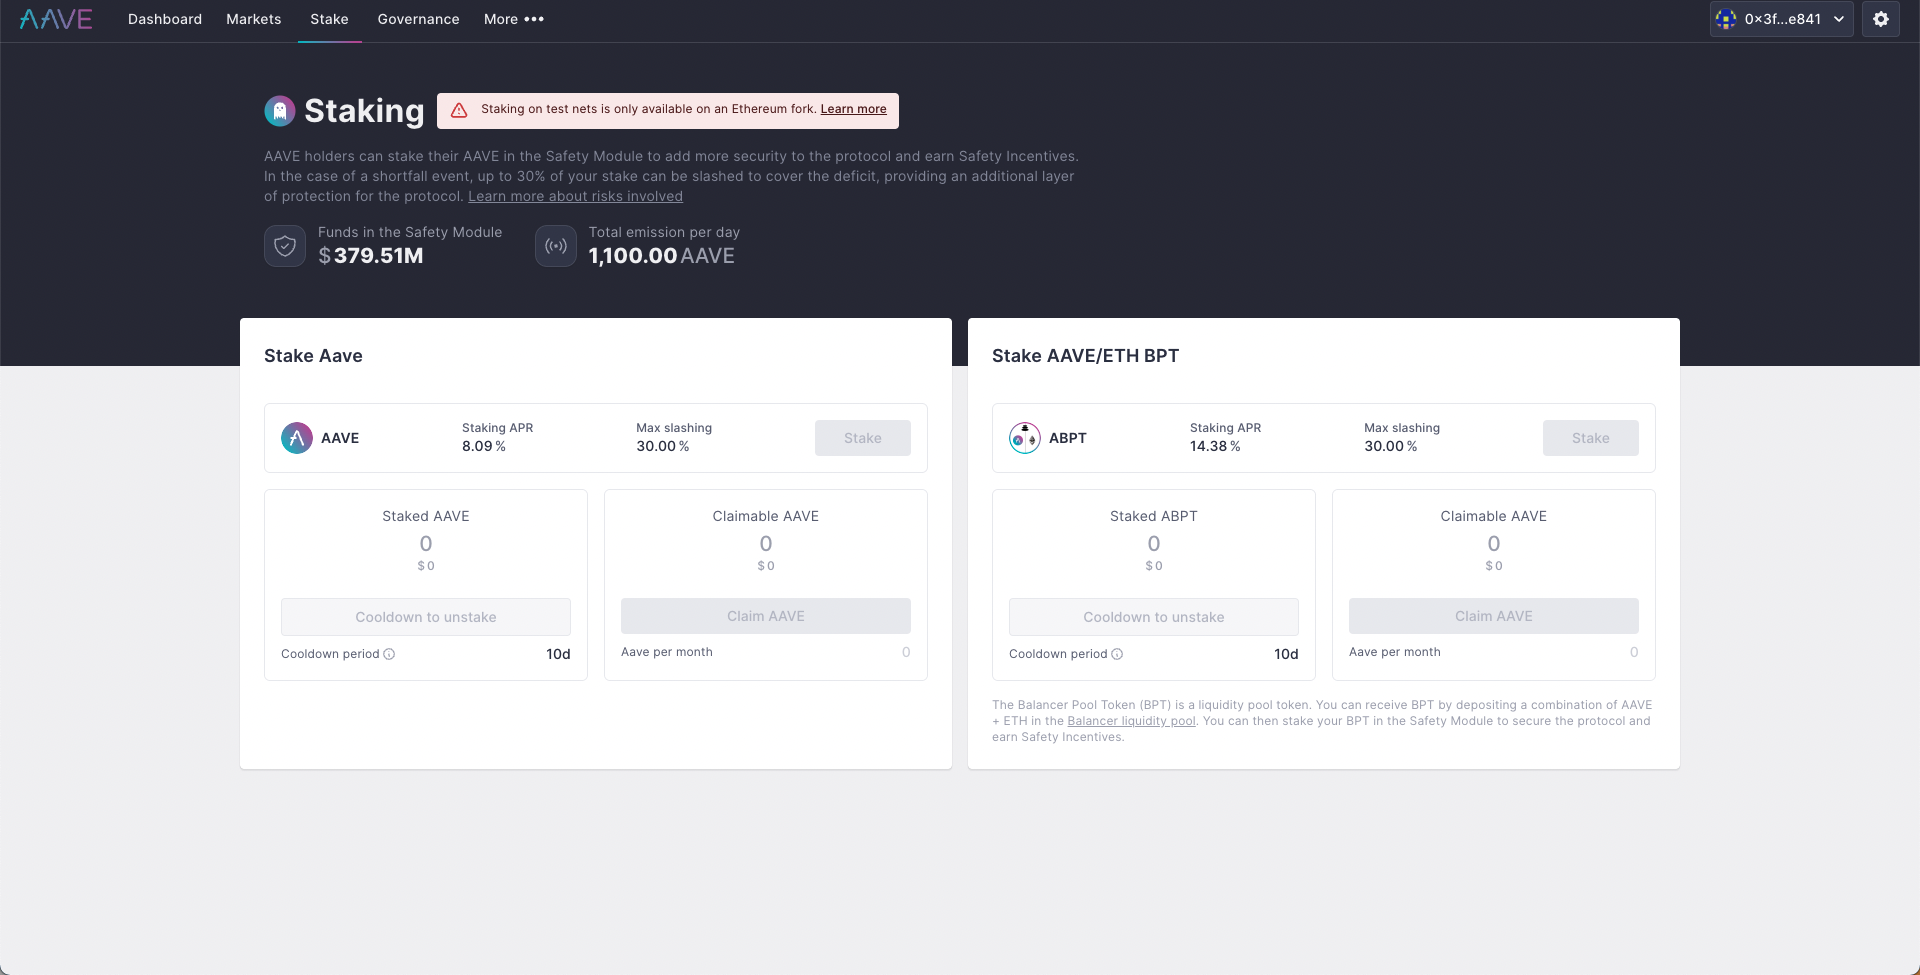This screenshot has width=1920, height=975.
Task: Open the Balancer liquidity pool link
Action: pyautogui.click(x=1131, y=720)
